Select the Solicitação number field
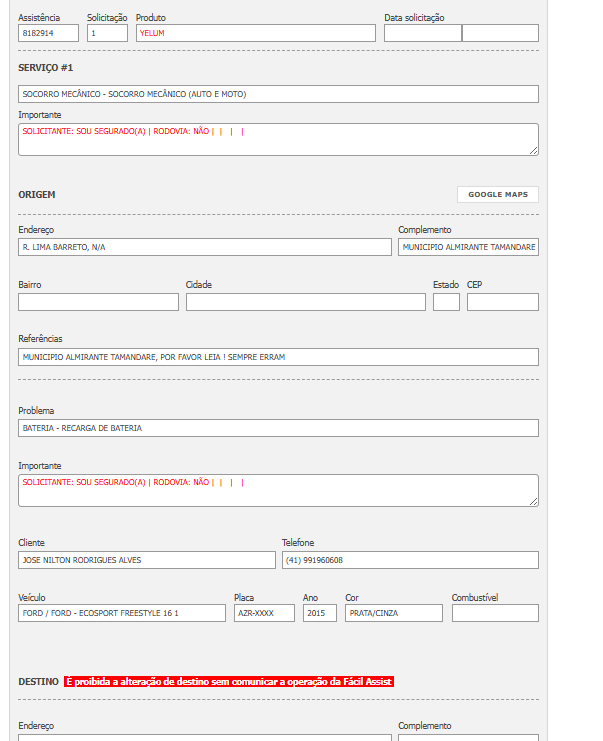Screen dimensions: 603x741 coord(107,33)
